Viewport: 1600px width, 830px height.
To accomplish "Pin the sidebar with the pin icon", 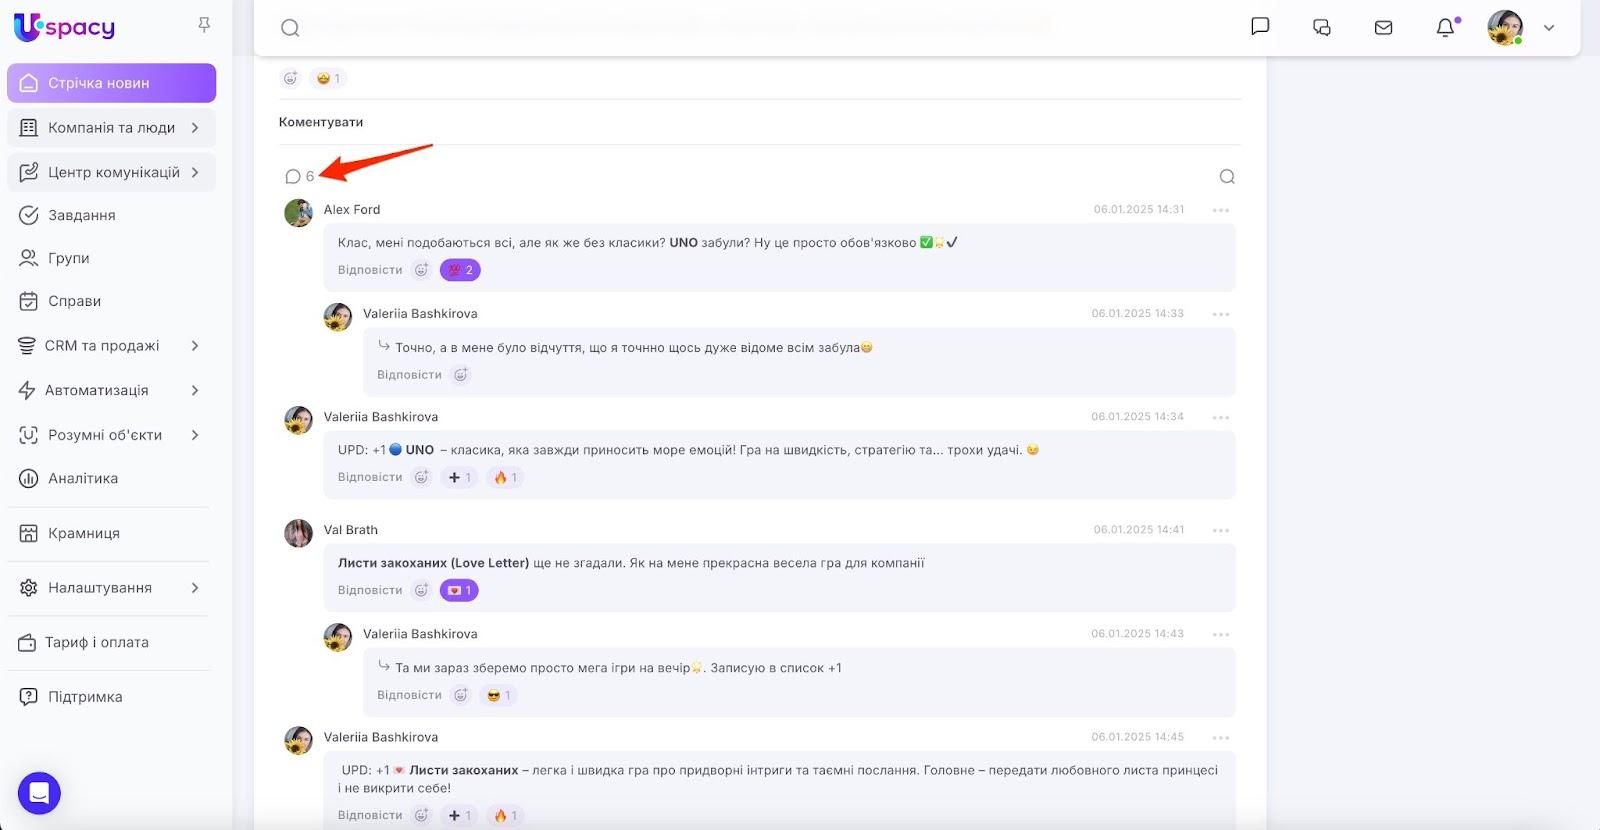I will pyautogui.click(x=204, y=25).
